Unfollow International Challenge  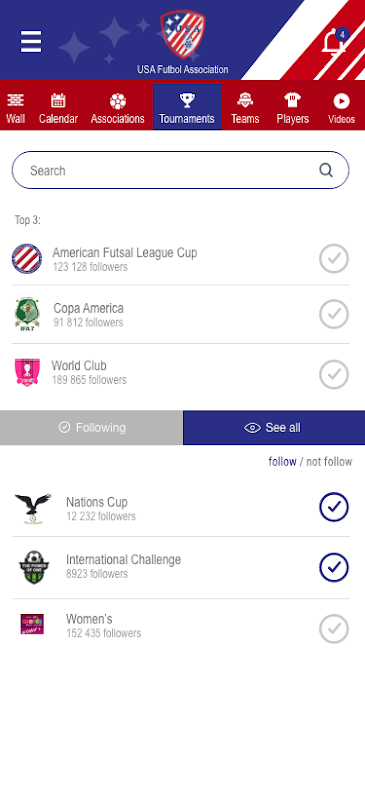coord(334,567)
